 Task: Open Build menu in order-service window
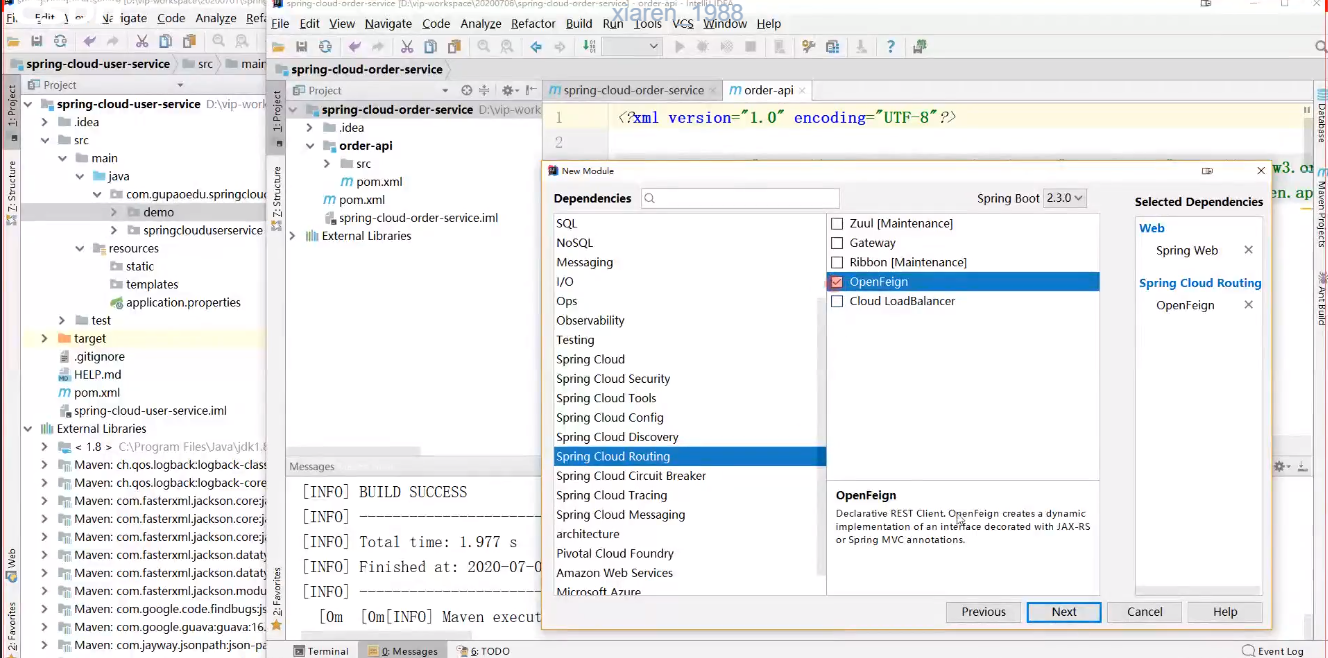tap(579, 24)
